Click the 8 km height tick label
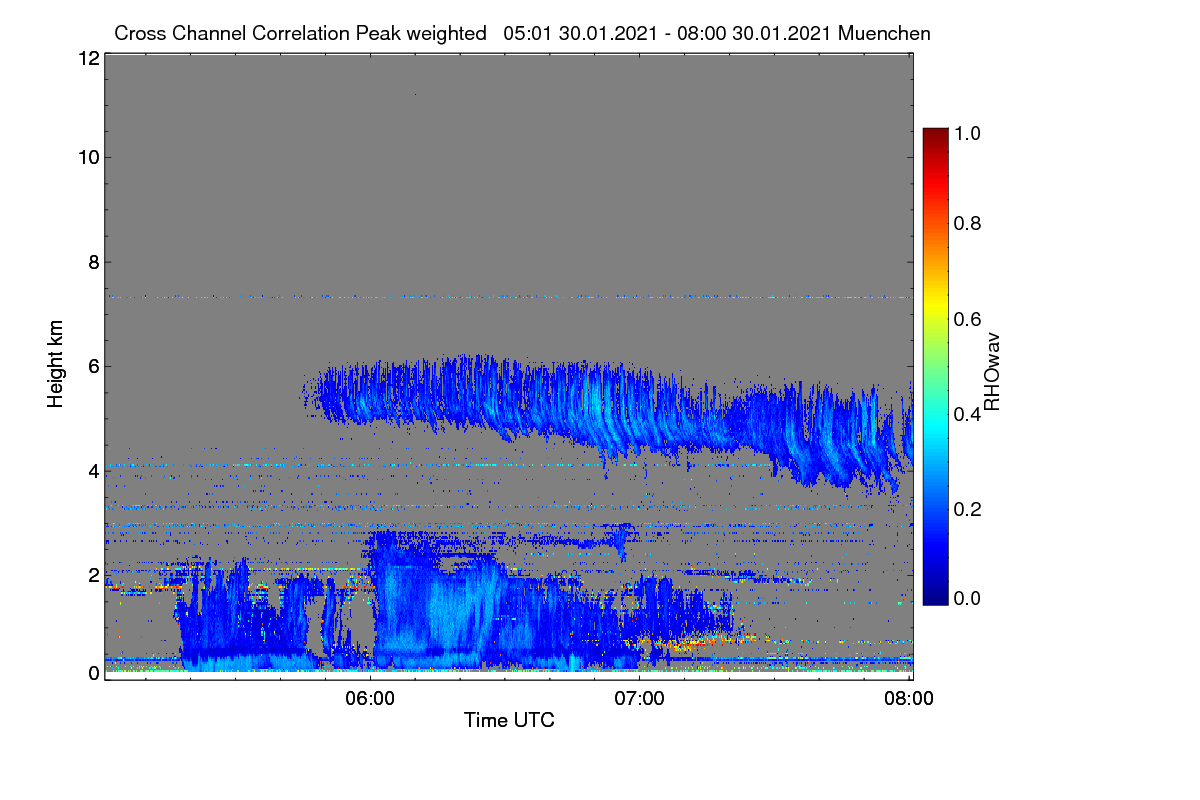Image resolution: width=1200 pixels, height=800 pixels. pos(93,262)
